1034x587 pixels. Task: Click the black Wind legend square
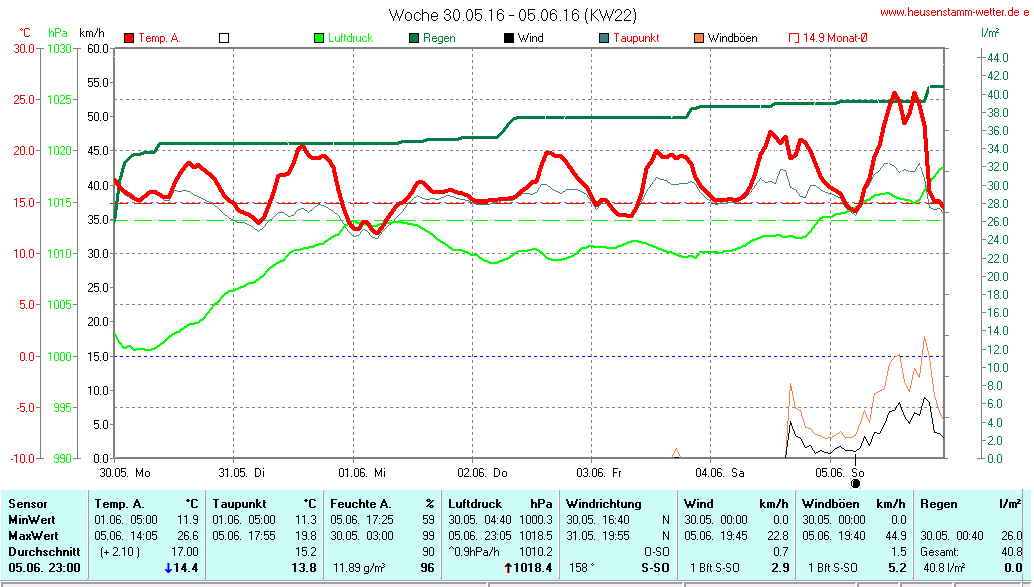(x=508, y=38)
